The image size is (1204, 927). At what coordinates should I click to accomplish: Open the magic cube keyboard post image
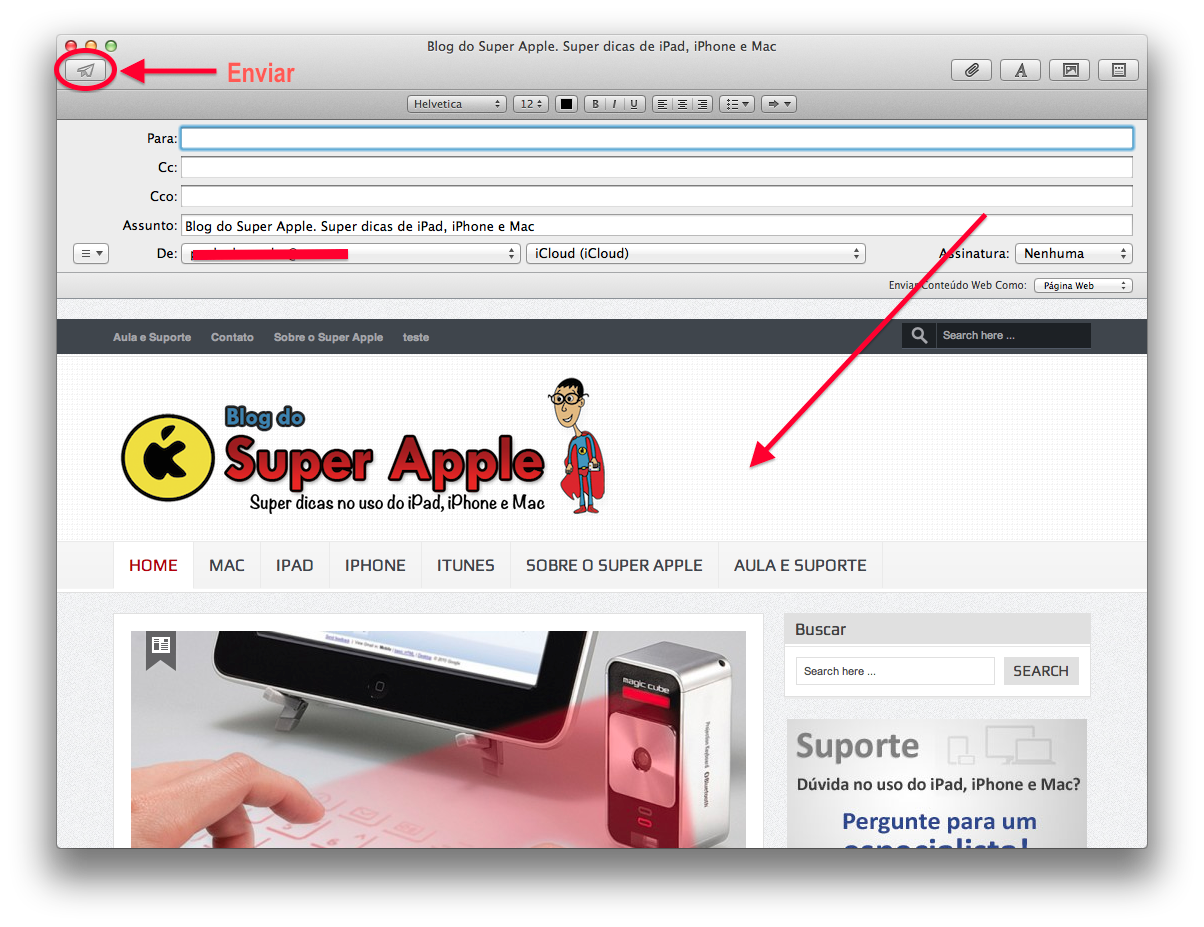click(438, 739)
